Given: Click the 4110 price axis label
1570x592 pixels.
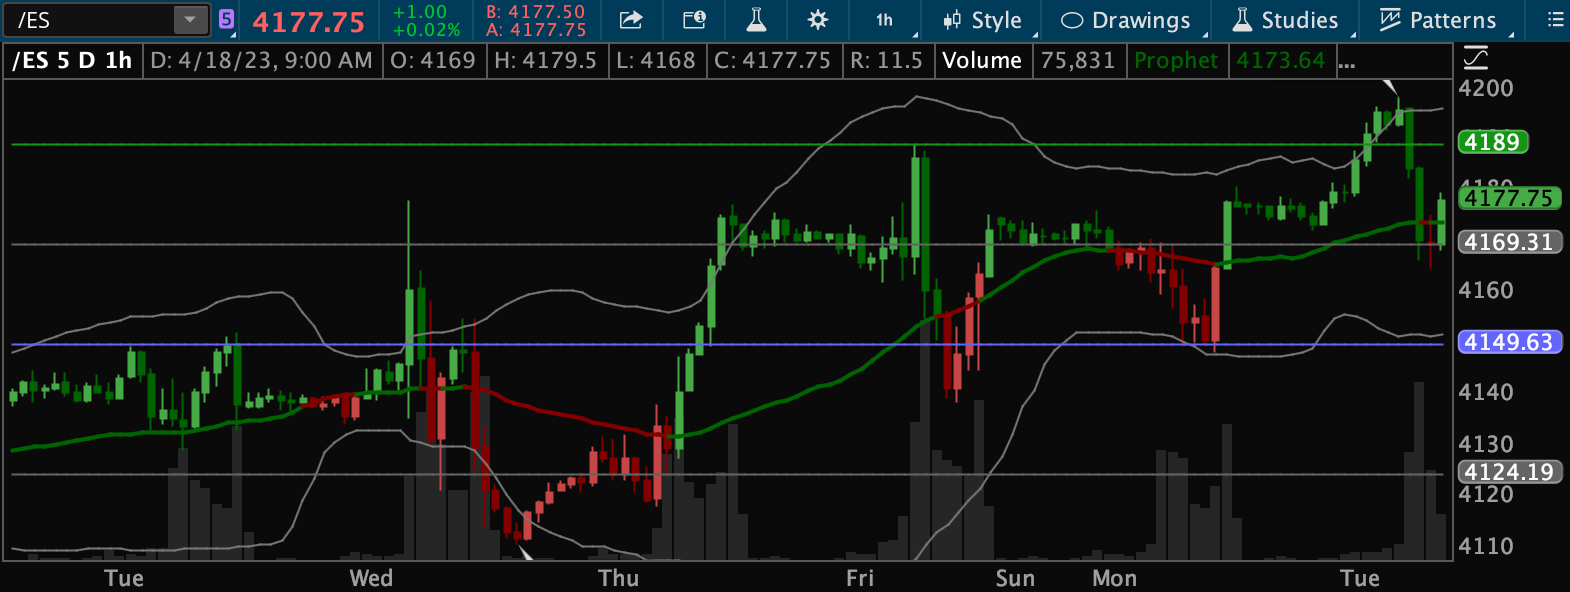Looking at the screenshot, I should click(1486, 546).
